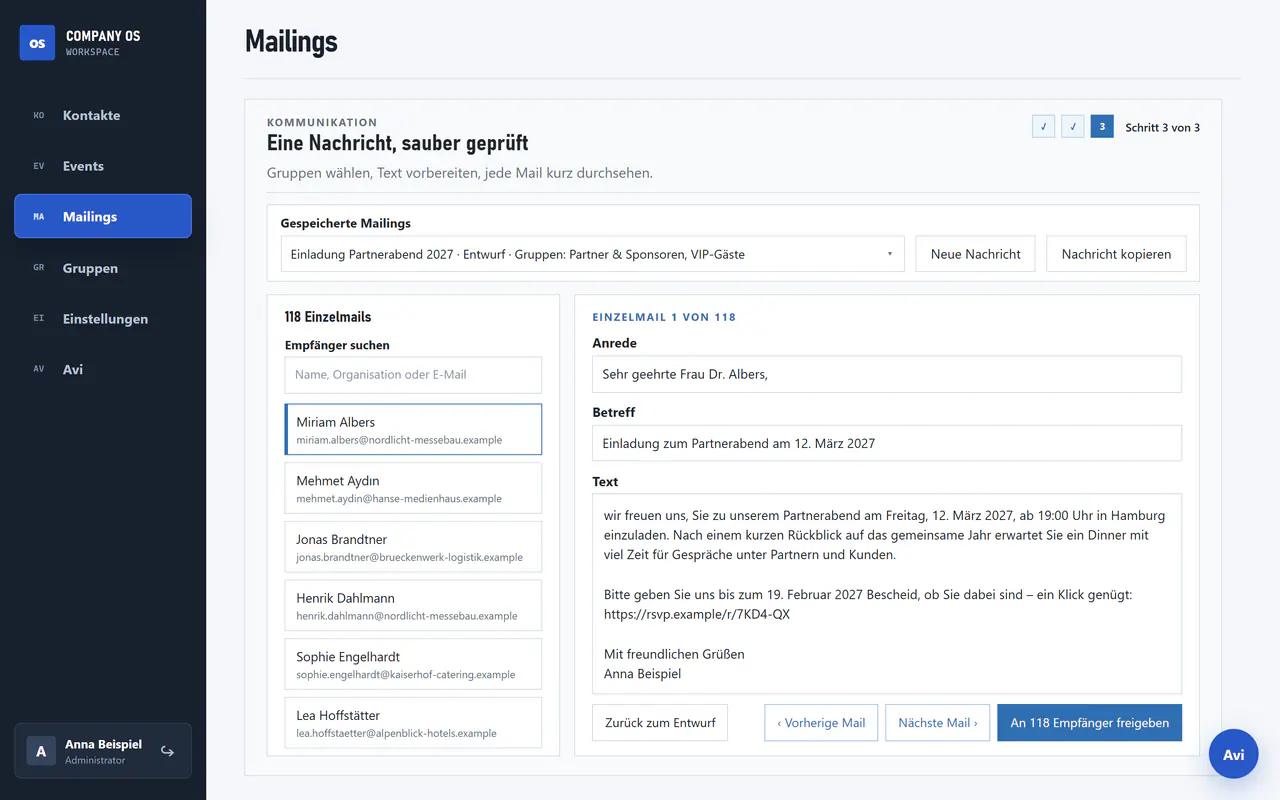Go to Vorherige Mail
Screen dimensions: 1280x800
(821, 723)
